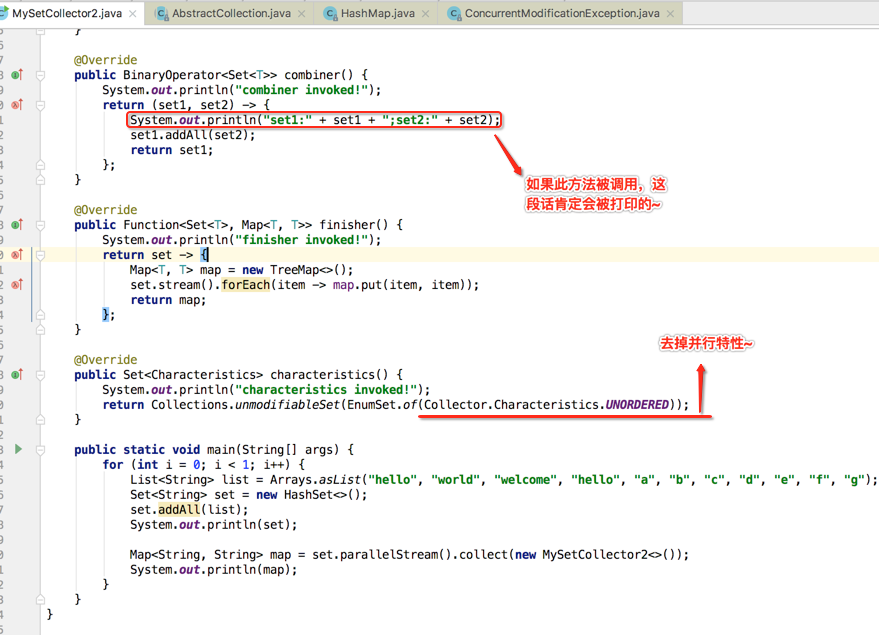This screenshot has width=879, height=635.
Task: Close the ConcurrentModificationException.java tab
Action: point(670,13)
